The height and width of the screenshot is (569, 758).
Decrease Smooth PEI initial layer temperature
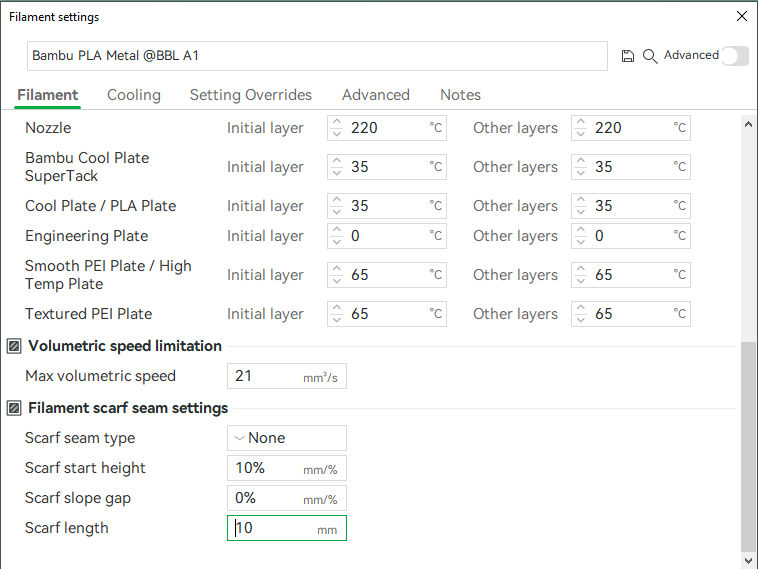point(337,280)
